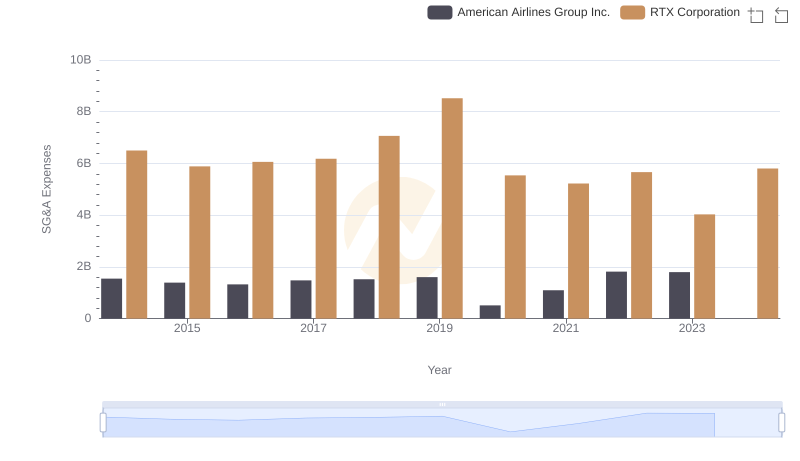Viewport: 800px width, 461px height.
Task: Click the American Airlines bar for 2023
Action: point(680,295)
